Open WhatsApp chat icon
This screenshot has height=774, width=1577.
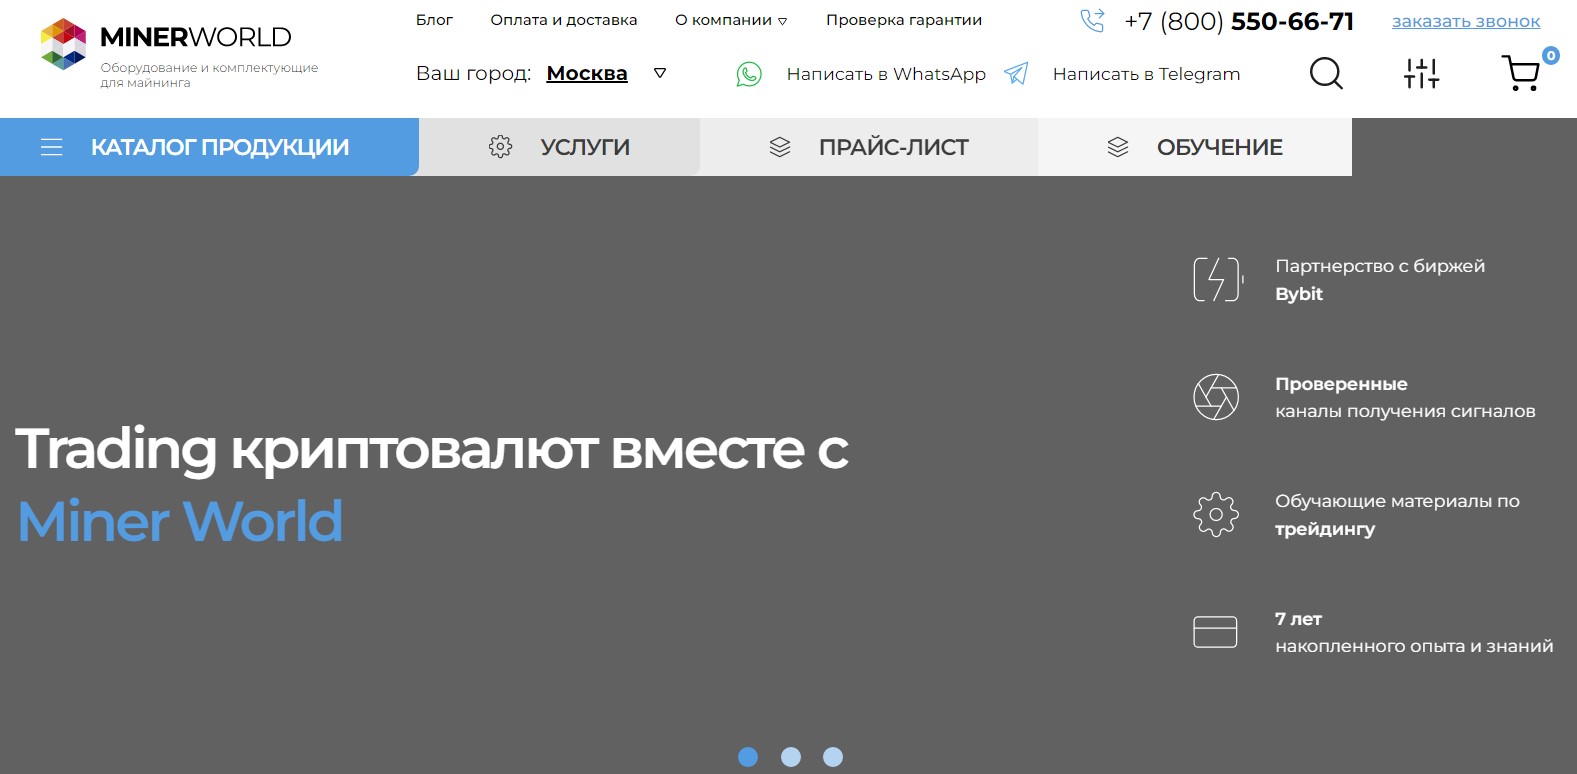[749, 74]
